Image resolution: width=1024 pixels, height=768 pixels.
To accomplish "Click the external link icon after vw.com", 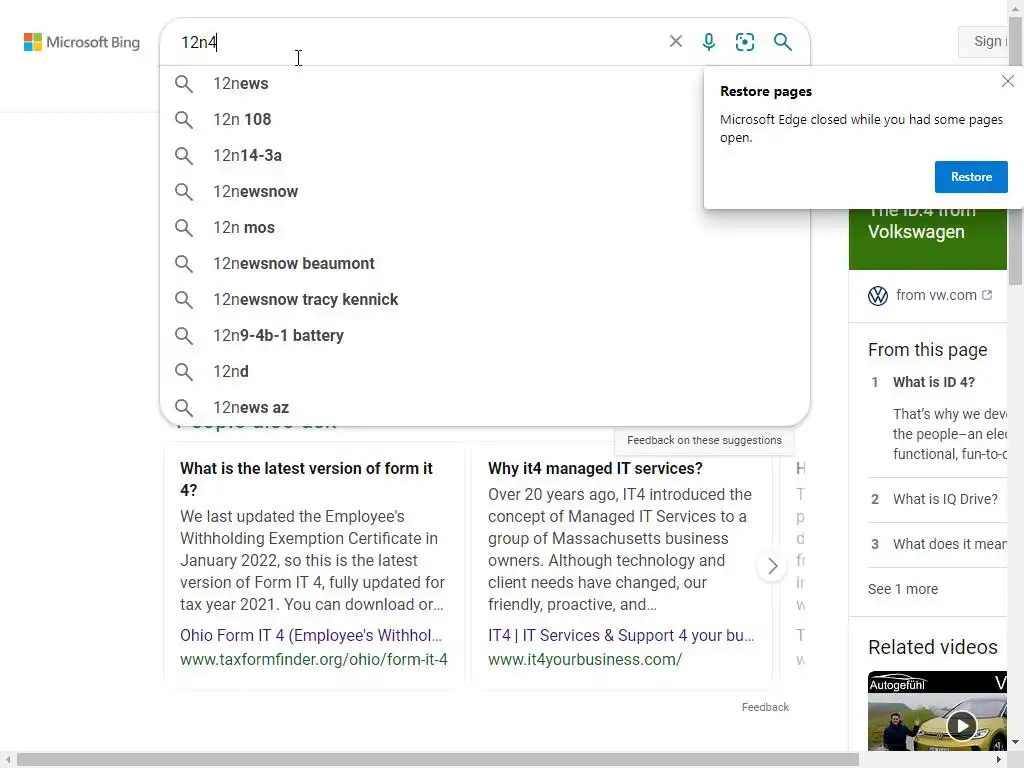I will point(987,295).
